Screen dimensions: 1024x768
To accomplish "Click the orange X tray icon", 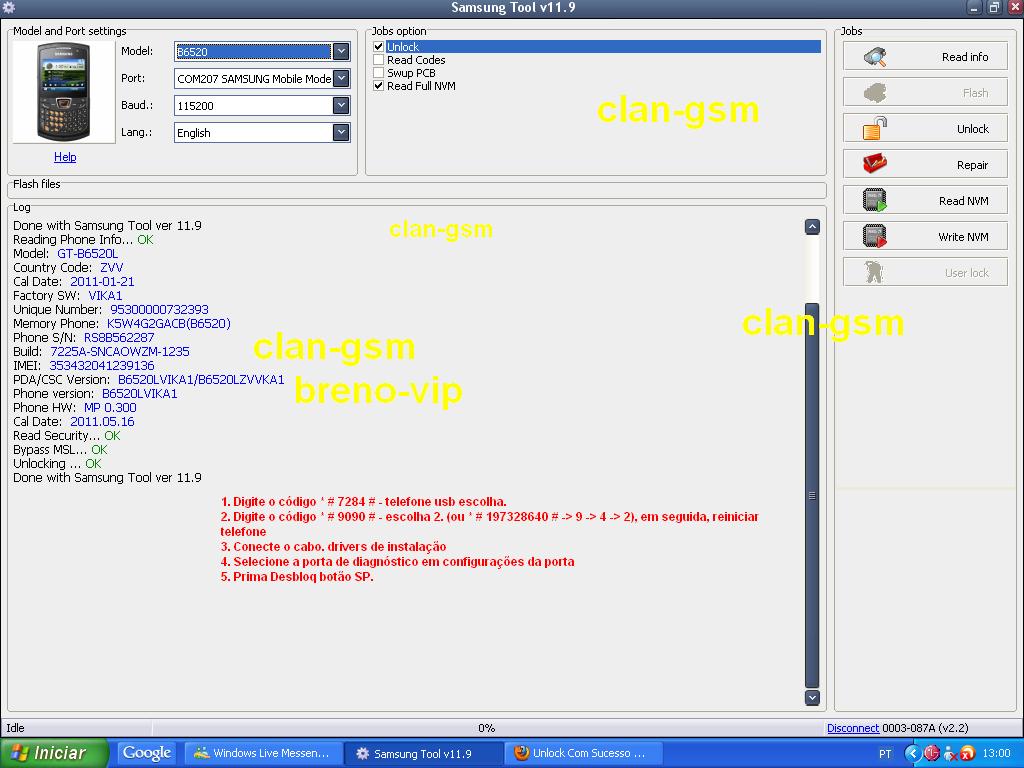I will click(x=968, y=753).
